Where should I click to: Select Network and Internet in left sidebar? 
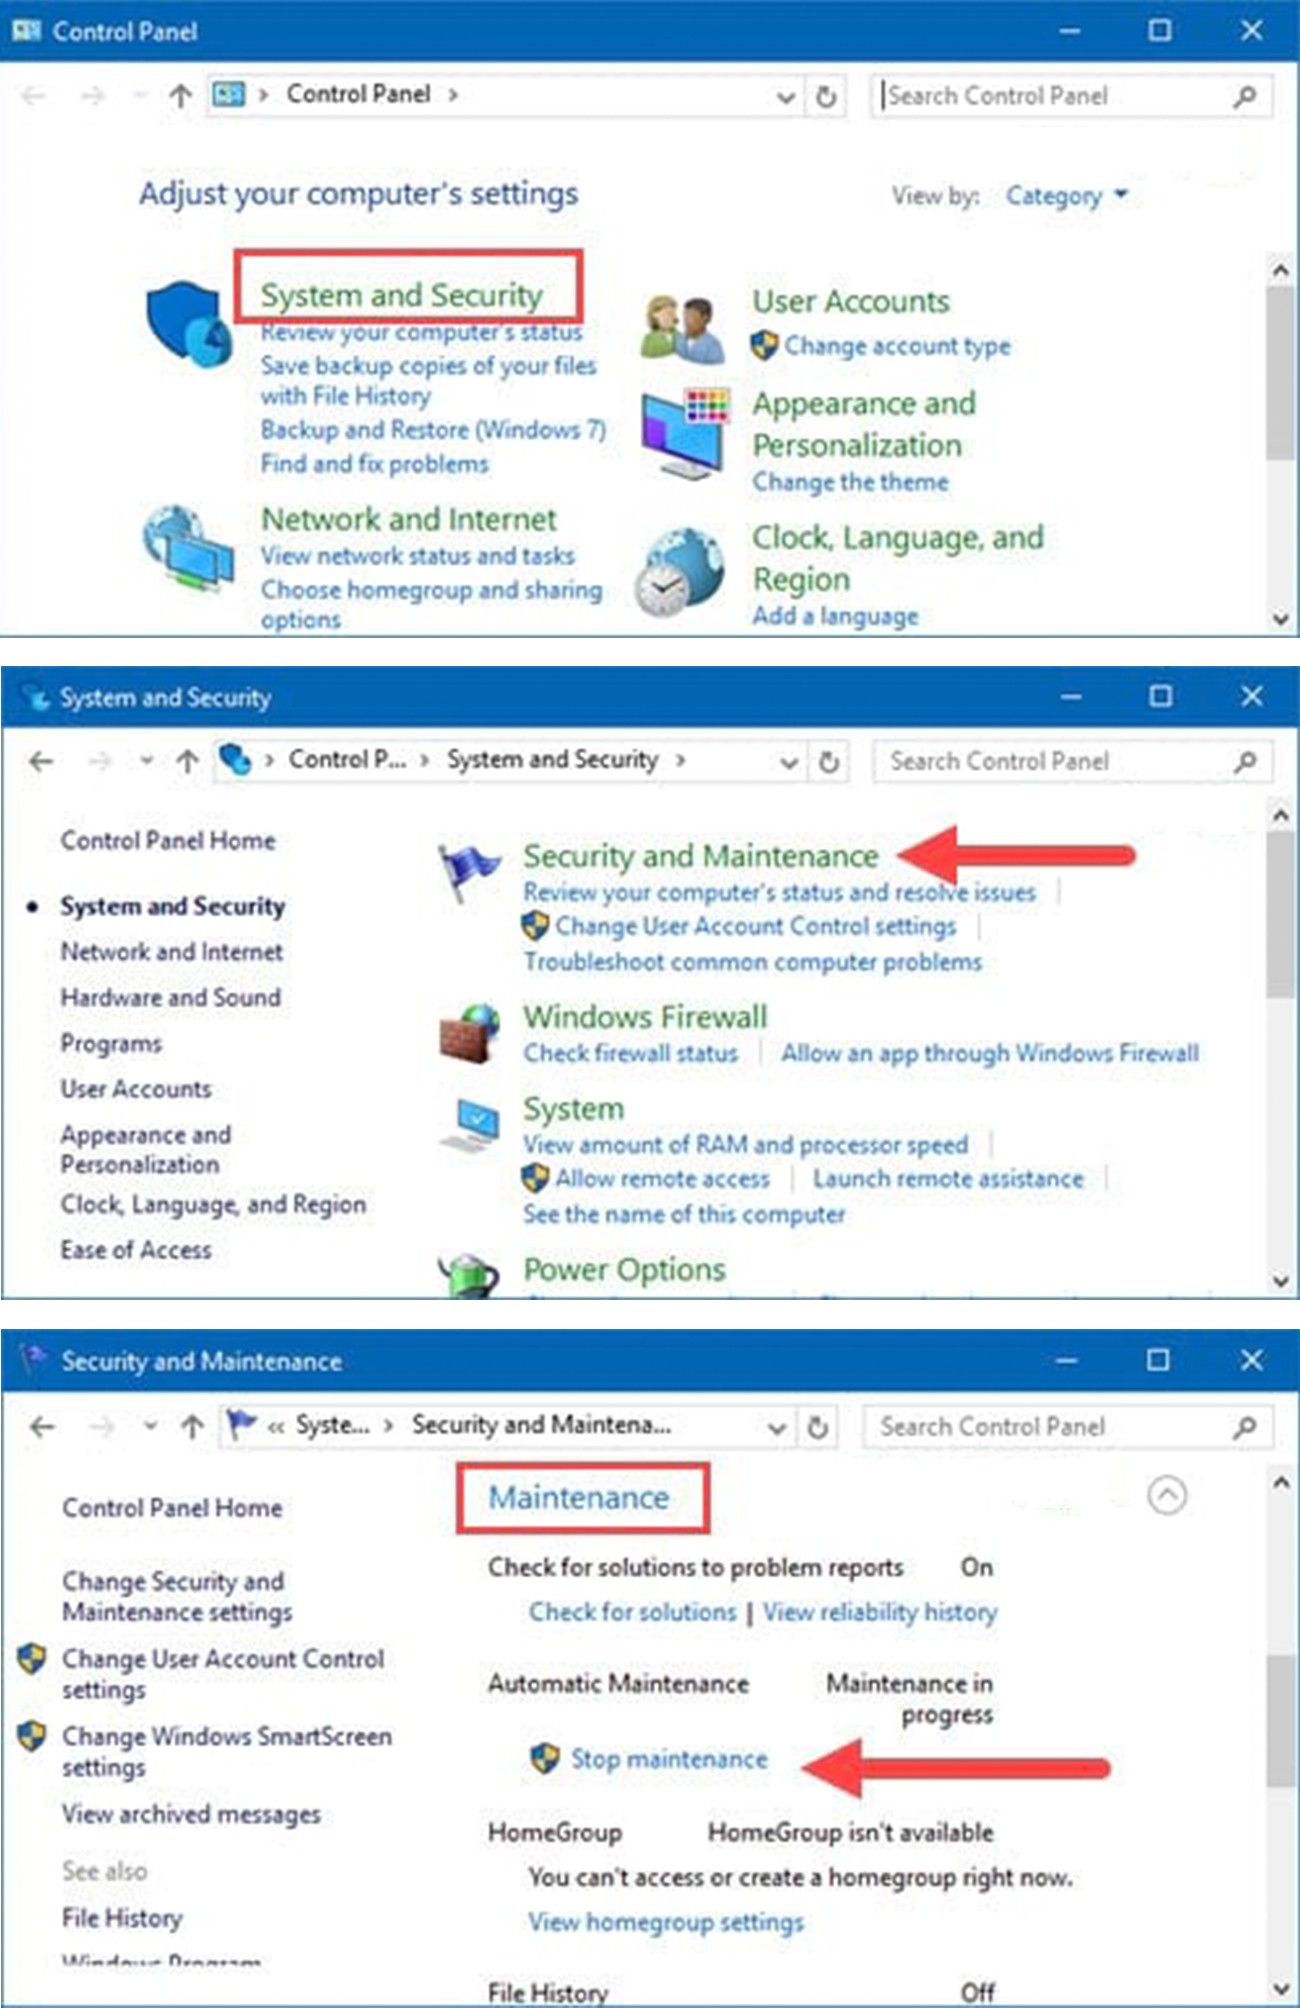click(x=171, y=952)
